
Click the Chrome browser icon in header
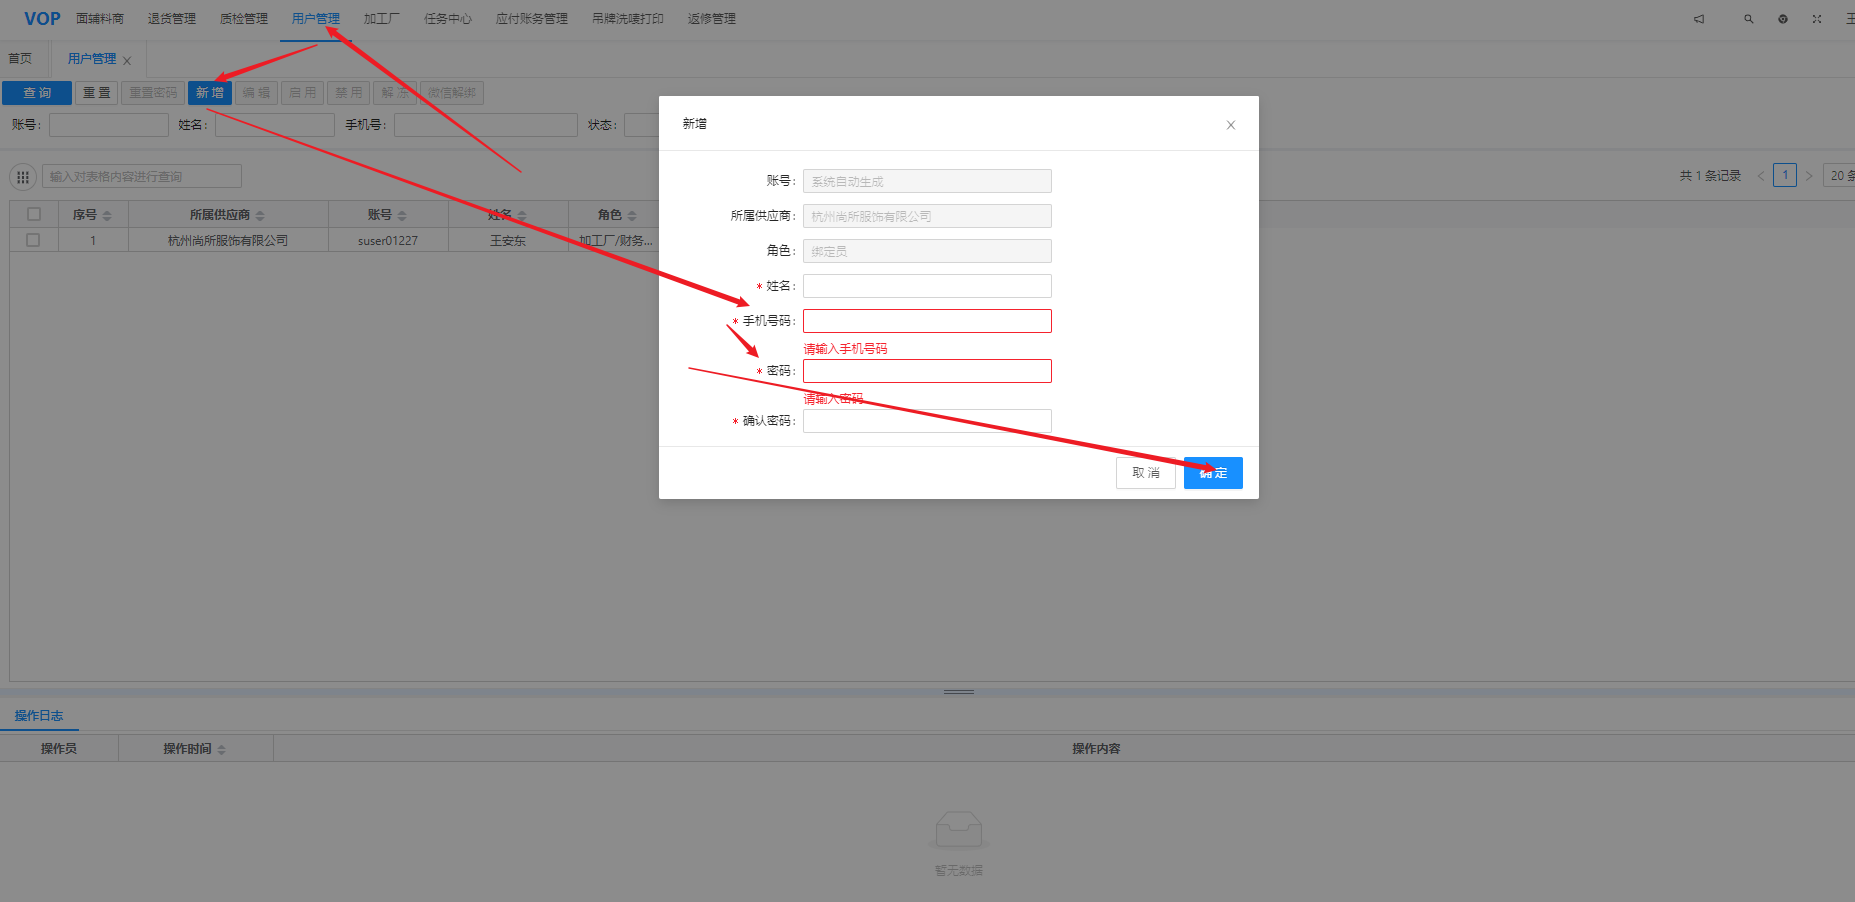click(x=1783, y=19)
